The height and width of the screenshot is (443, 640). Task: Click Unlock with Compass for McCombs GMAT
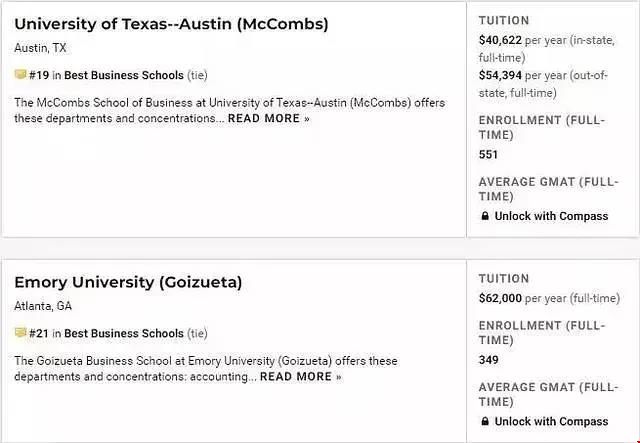[551, 216]
